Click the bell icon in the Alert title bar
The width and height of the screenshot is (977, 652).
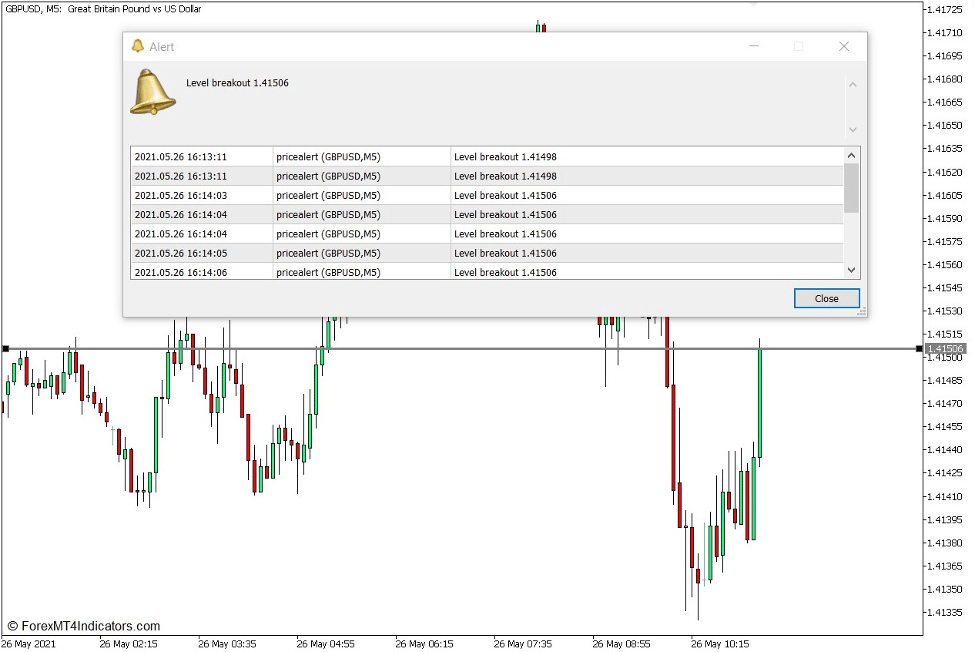pos(140,46)
